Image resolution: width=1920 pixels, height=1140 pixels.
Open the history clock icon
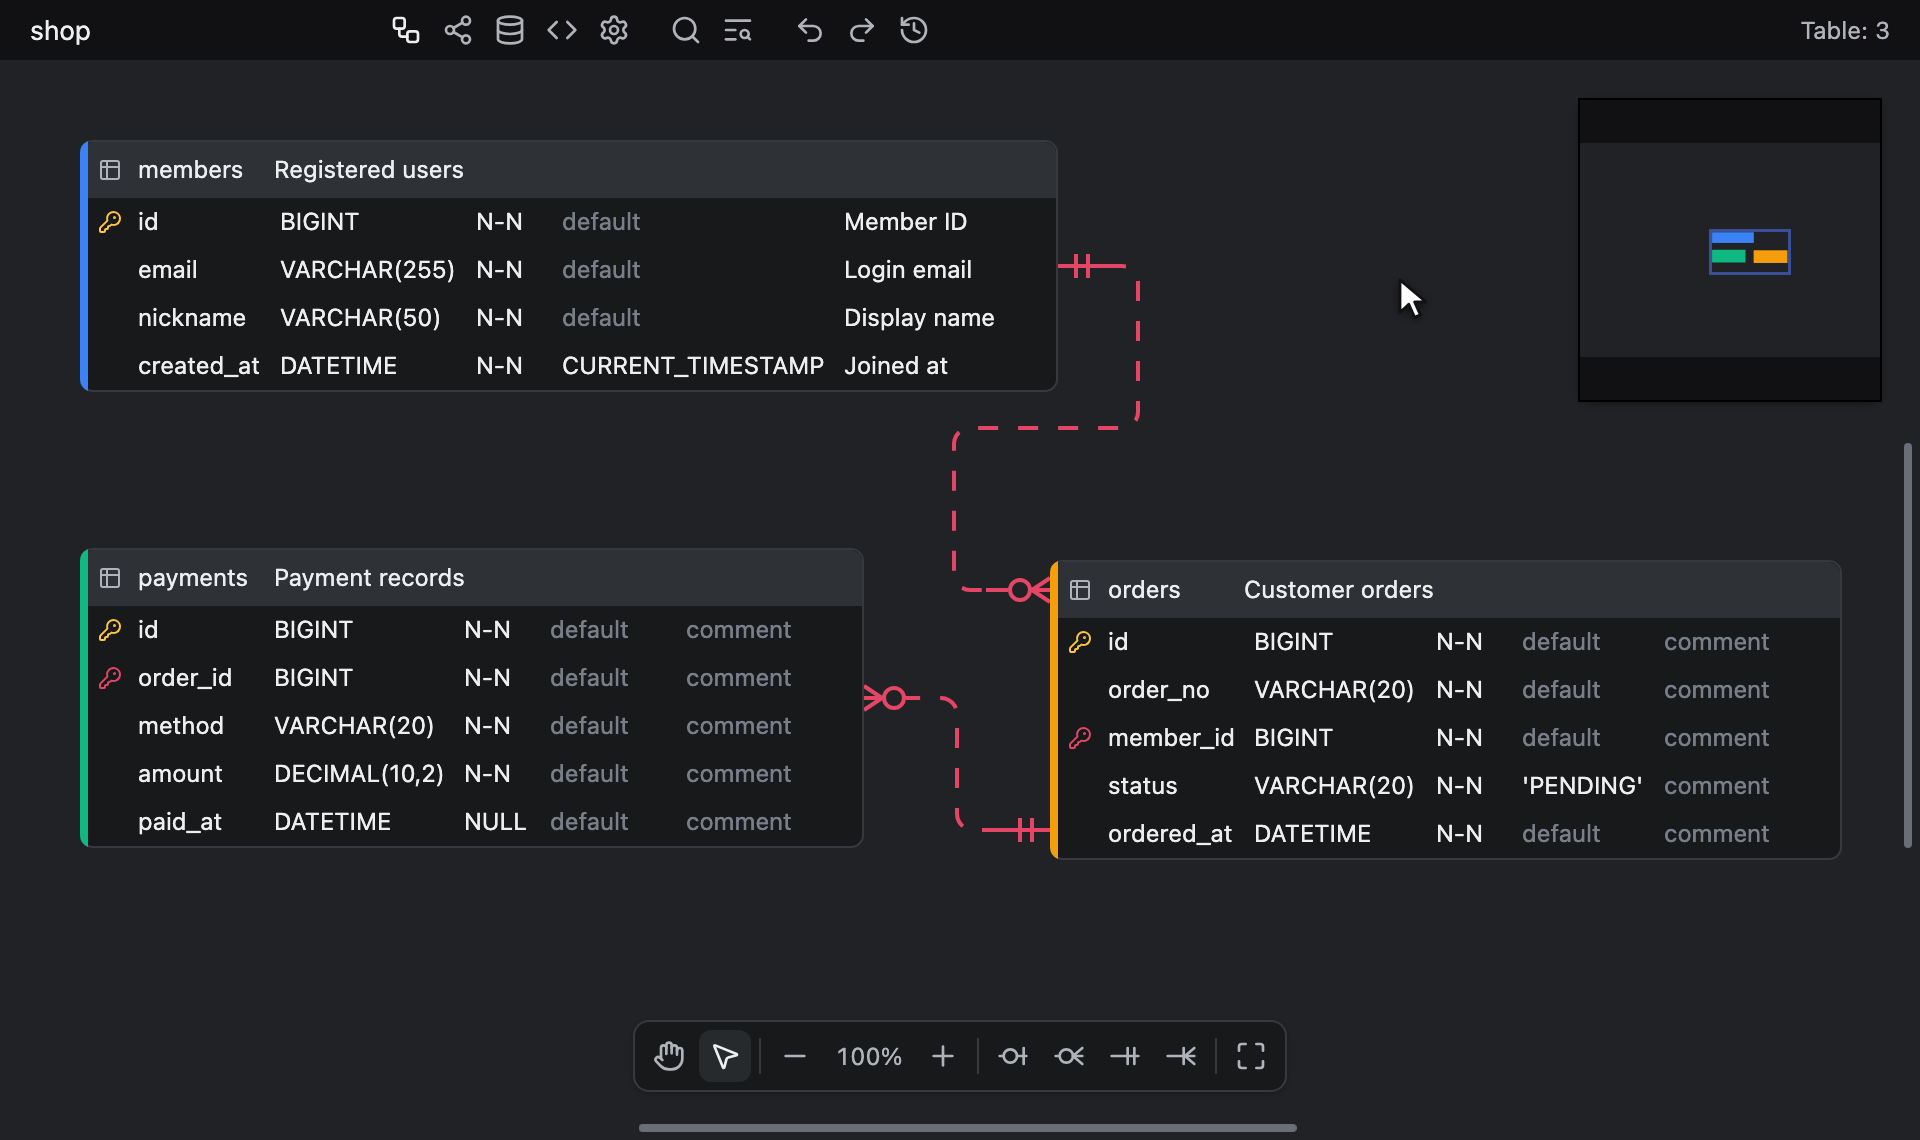coord(914,30)
